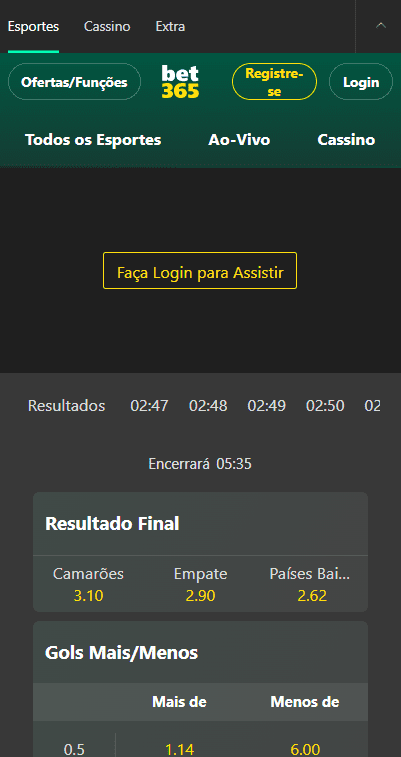This screenshot has height=757, width=401.
Task: Click Faça Login para Assistir
Action: [x=200, y=270]
